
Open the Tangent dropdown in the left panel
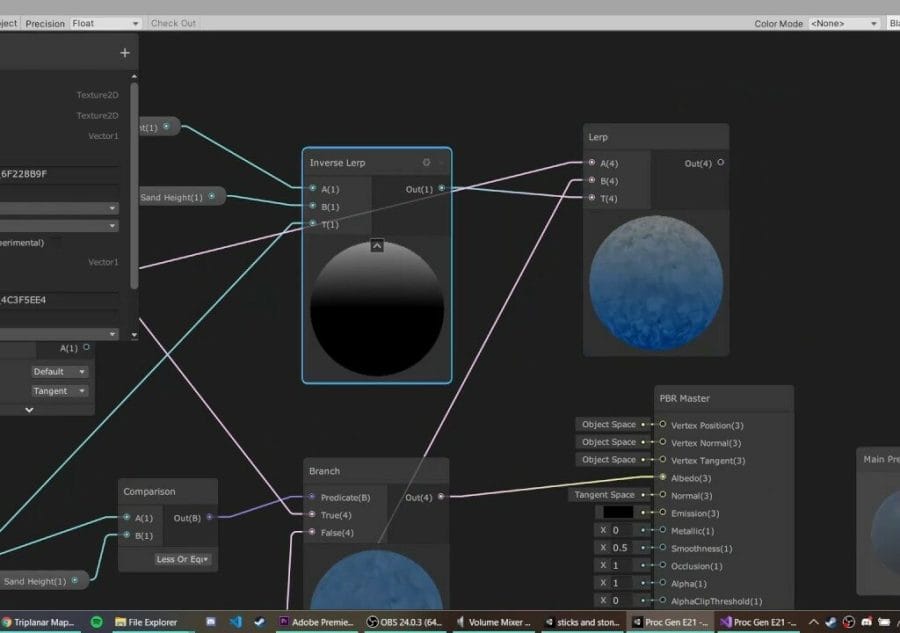(58, 390)
